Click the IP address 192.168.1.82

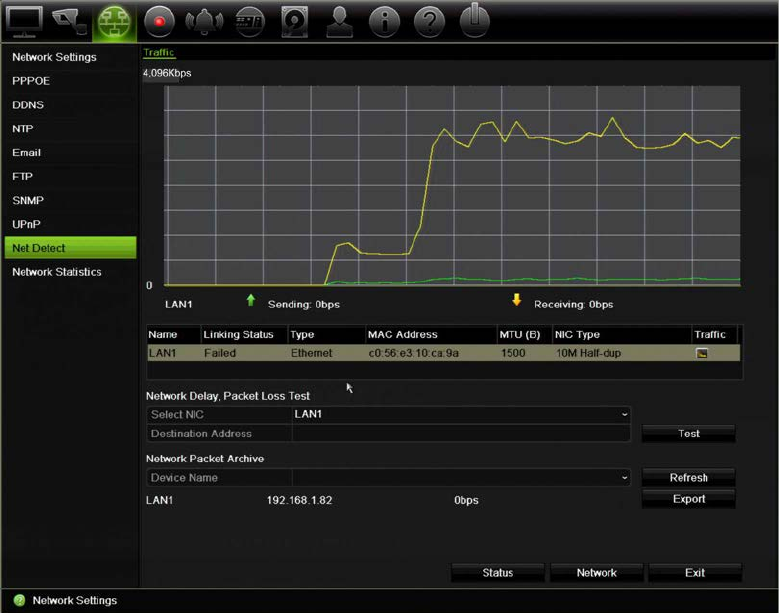[x=300, y=500]
